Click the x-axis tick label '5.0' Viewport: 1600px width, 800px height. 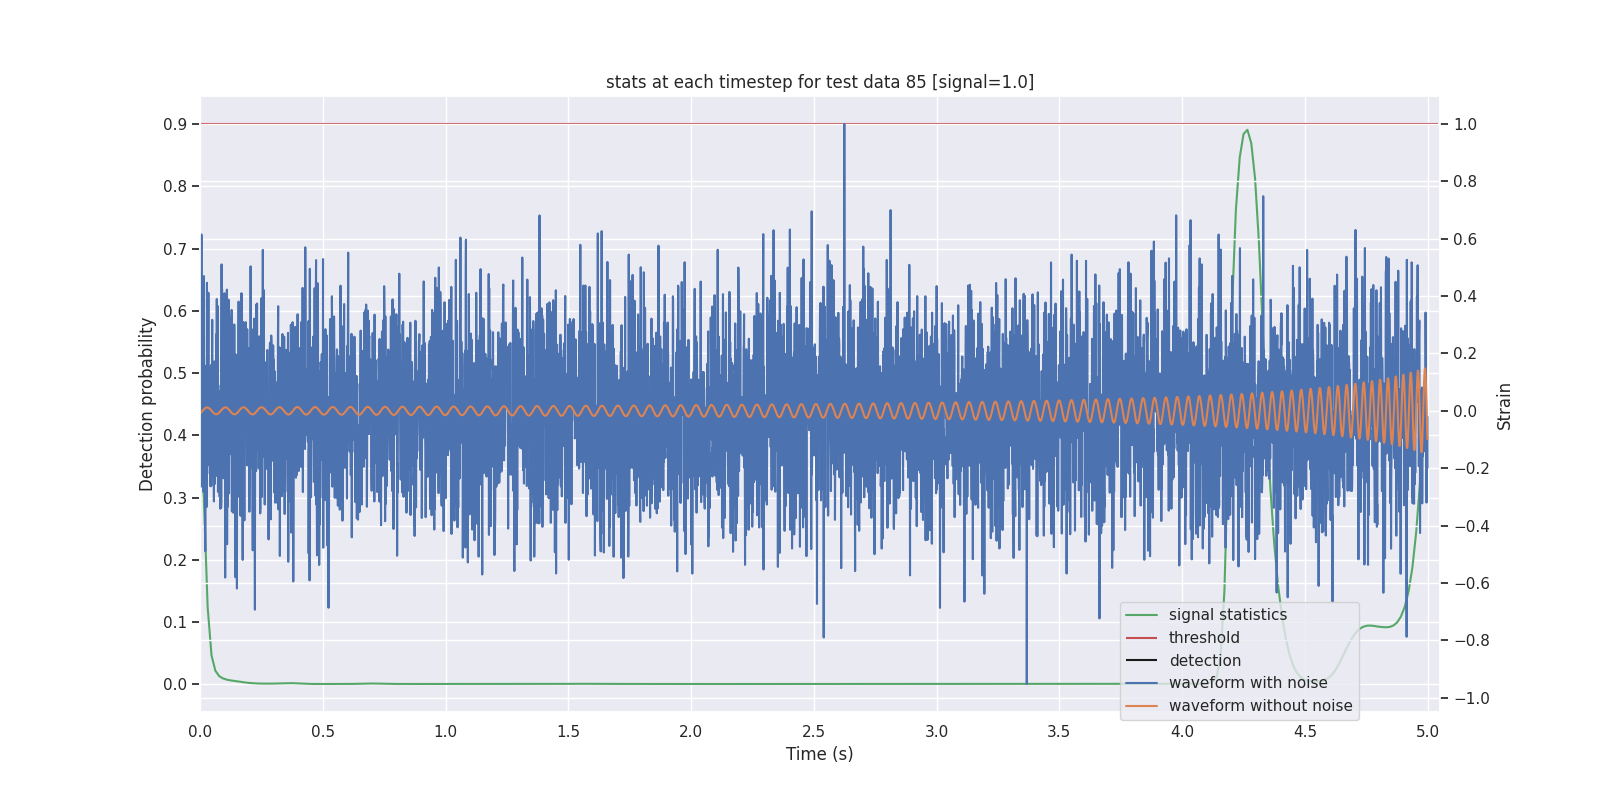pos(1427,732)
